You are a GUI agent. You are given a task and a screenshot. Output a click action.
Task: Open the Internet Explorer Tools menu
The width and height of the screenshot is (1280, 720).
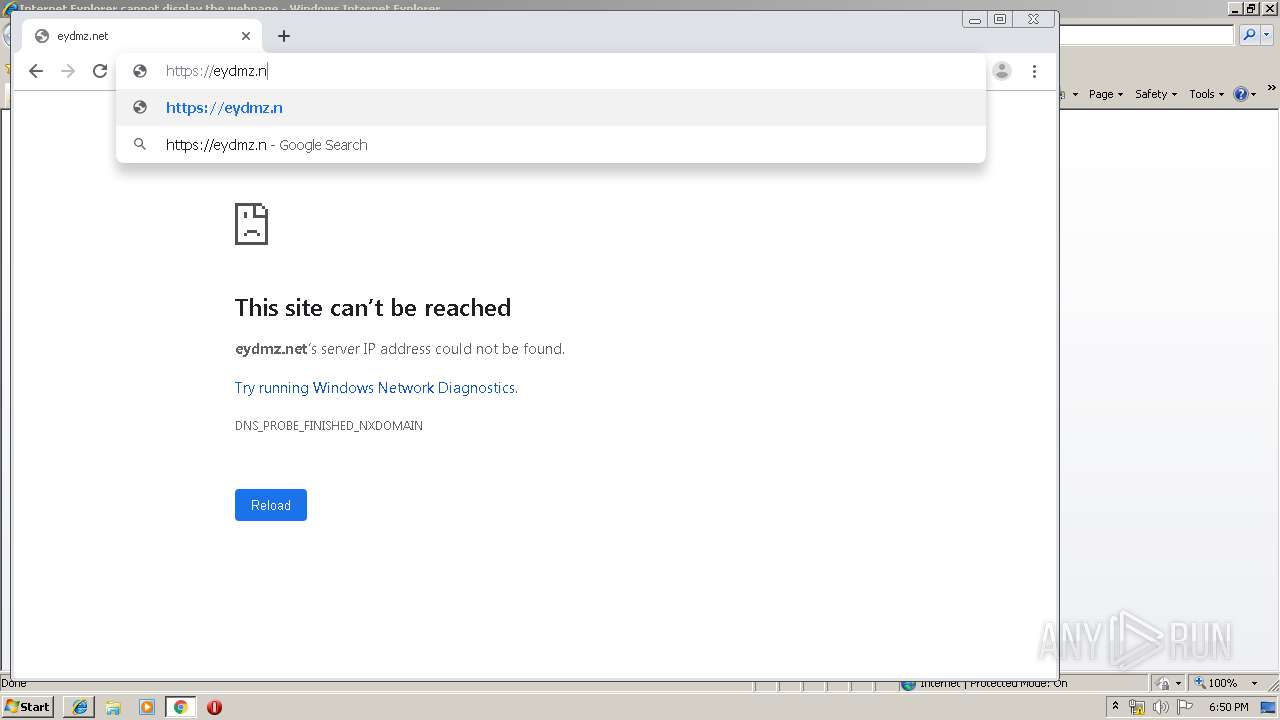tap(1206, 94)
